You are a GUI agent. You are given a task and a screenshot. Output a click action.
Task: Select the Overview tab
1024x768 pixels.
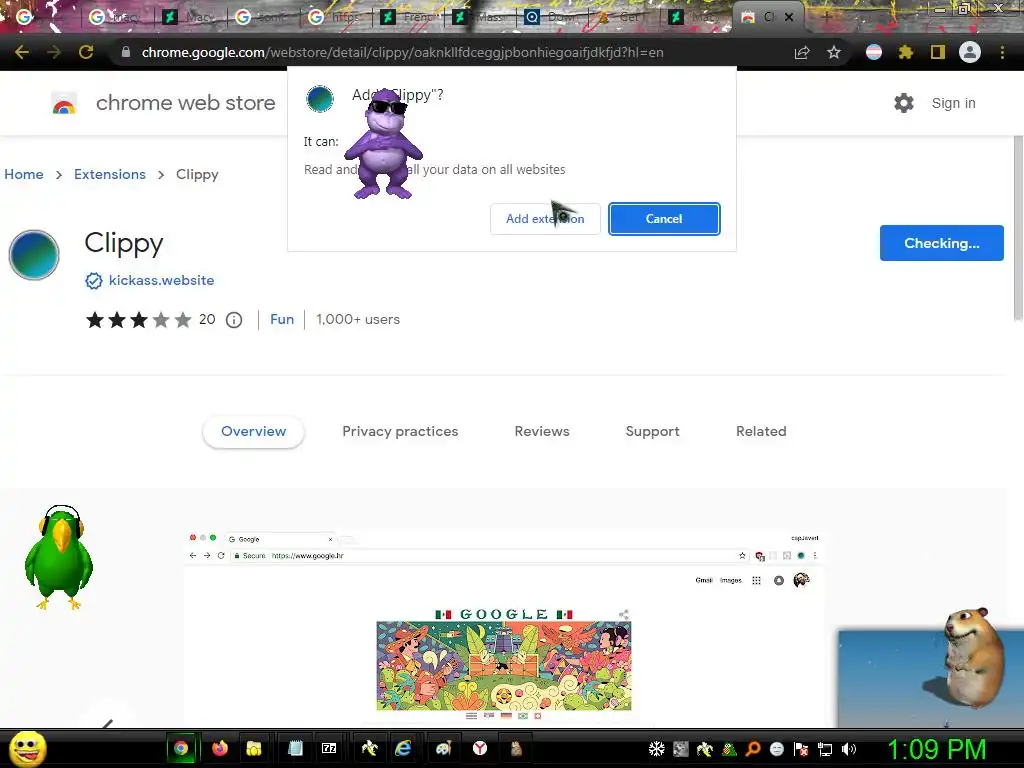pyautogui.click(x=253, y=432)
